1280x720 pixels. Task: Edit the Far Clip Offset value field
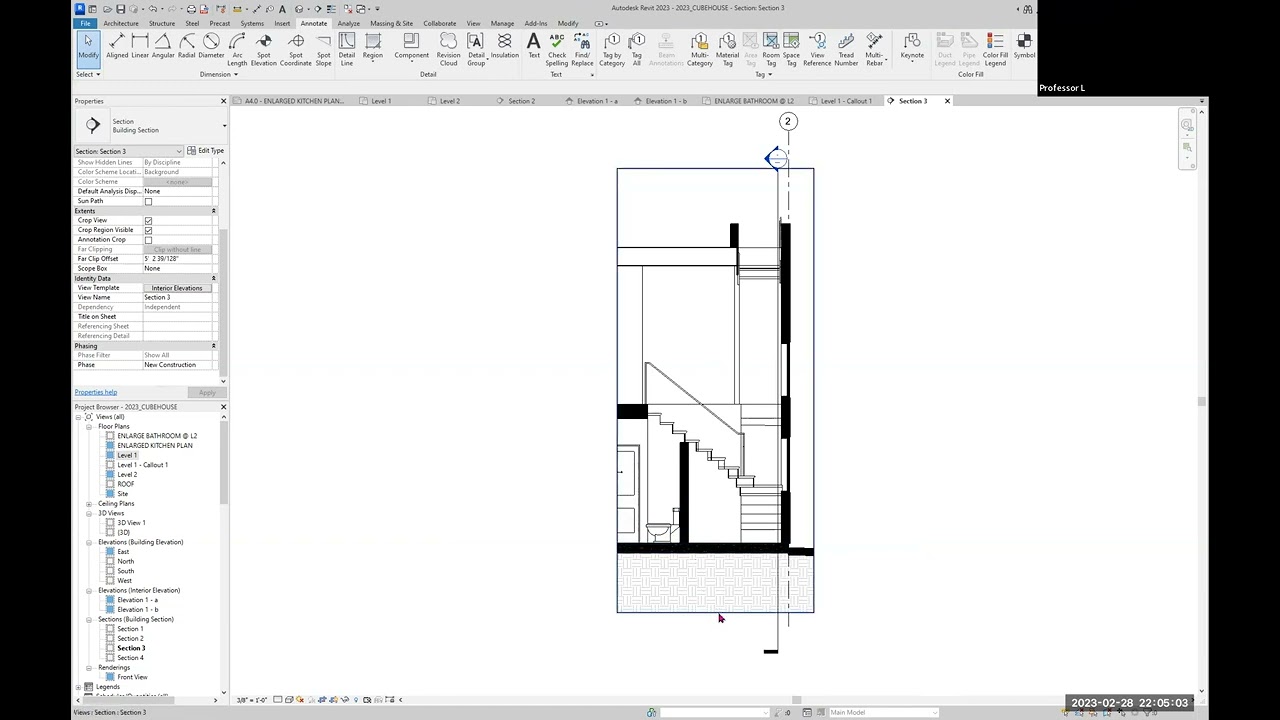tap(178, 259)
